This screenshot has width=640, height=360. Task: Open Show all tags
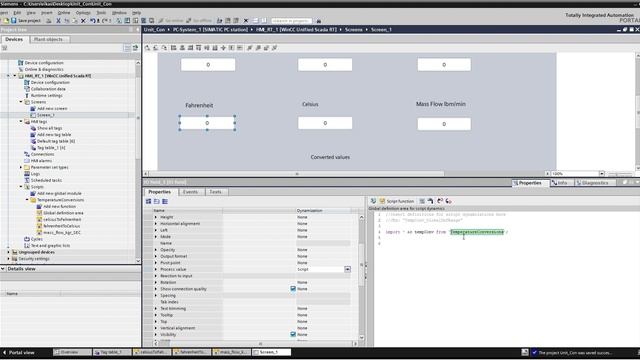(49, 128)
